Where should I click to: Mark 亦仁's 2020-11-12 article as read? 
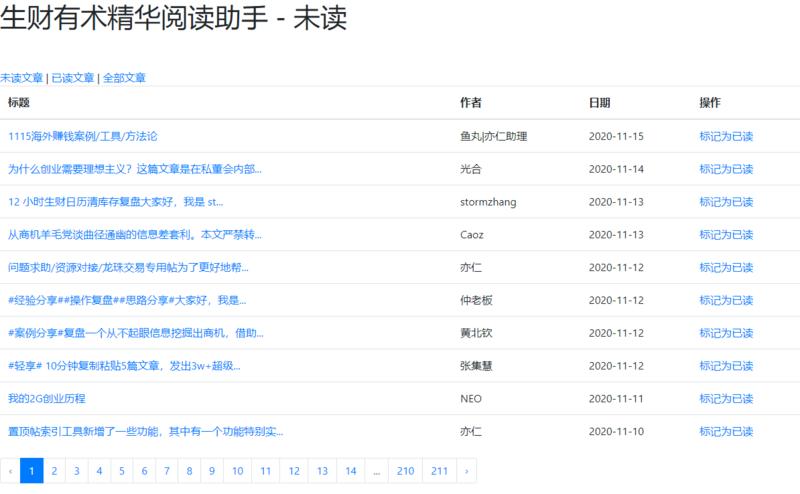(x=726, y=267)
